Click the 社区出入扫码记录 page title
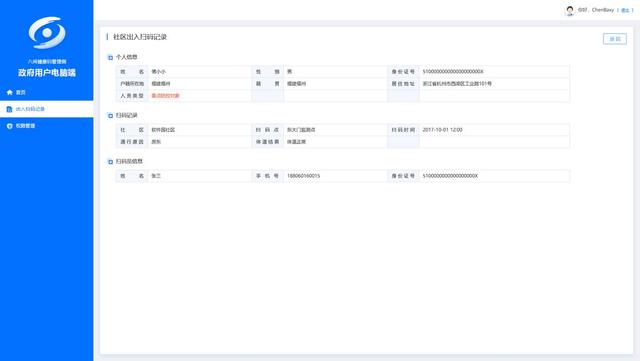This screenshot has width=640, height=361. 140,37
